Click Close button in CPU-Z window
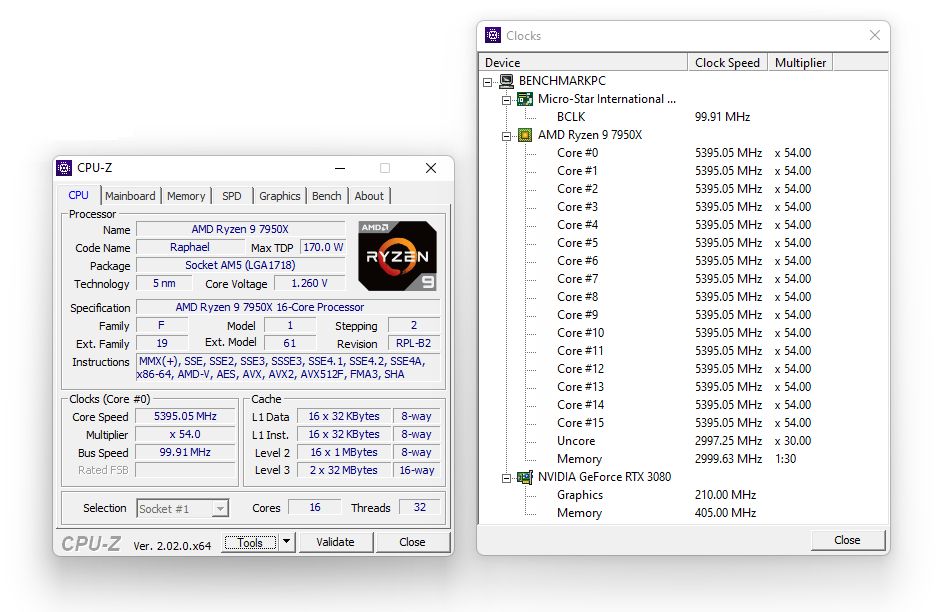 [x=412, y=542]
